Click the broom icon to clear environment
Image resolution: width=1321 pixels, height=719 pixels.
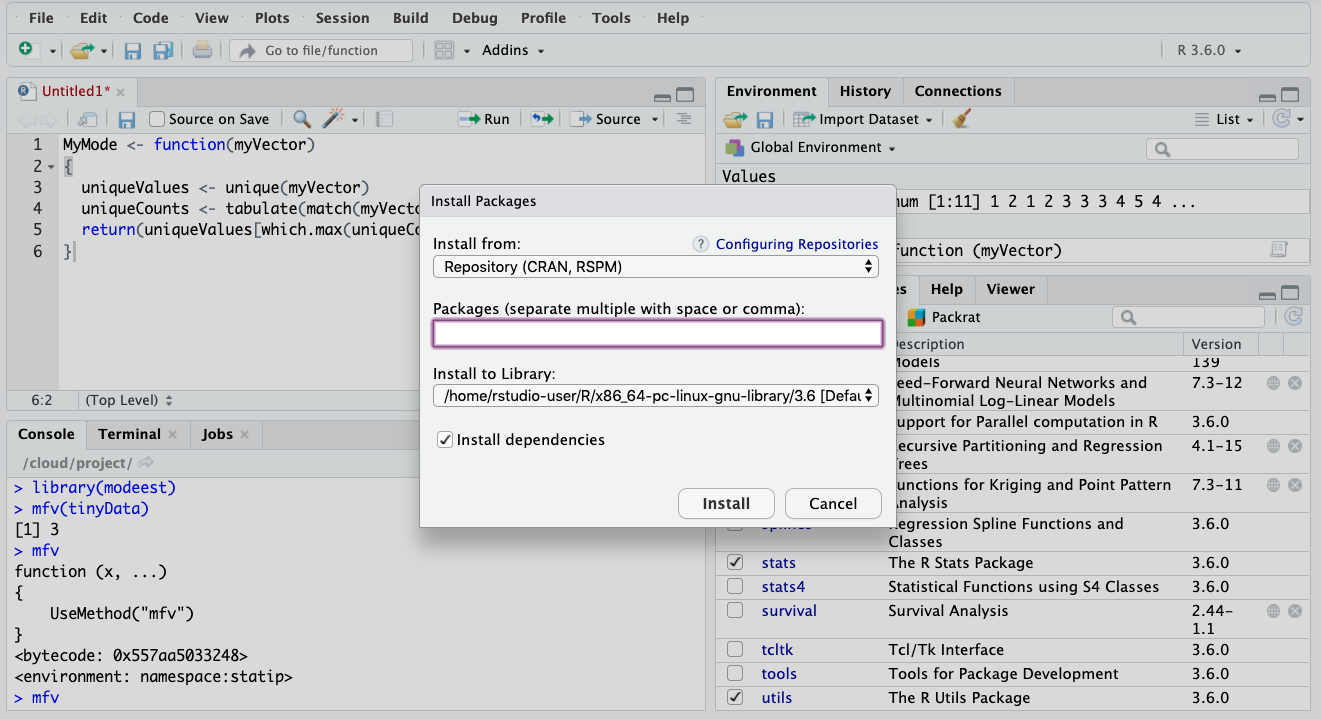click(x=962, y=119)
